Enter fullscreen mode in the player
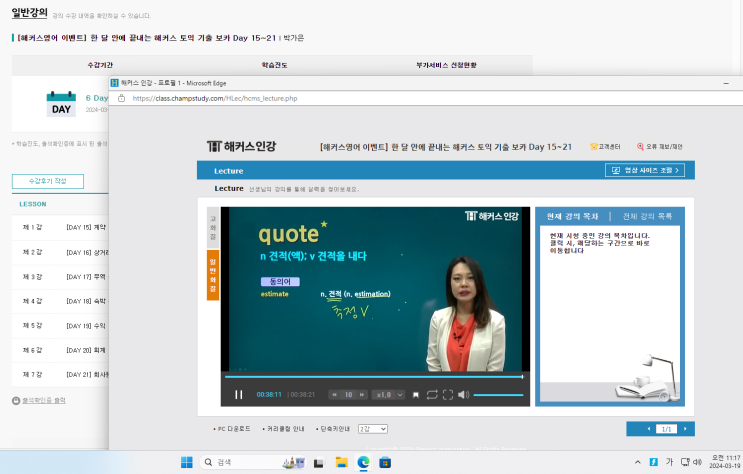Image resolution: width=743 pixels, height=474 pixels. [448, 394]
